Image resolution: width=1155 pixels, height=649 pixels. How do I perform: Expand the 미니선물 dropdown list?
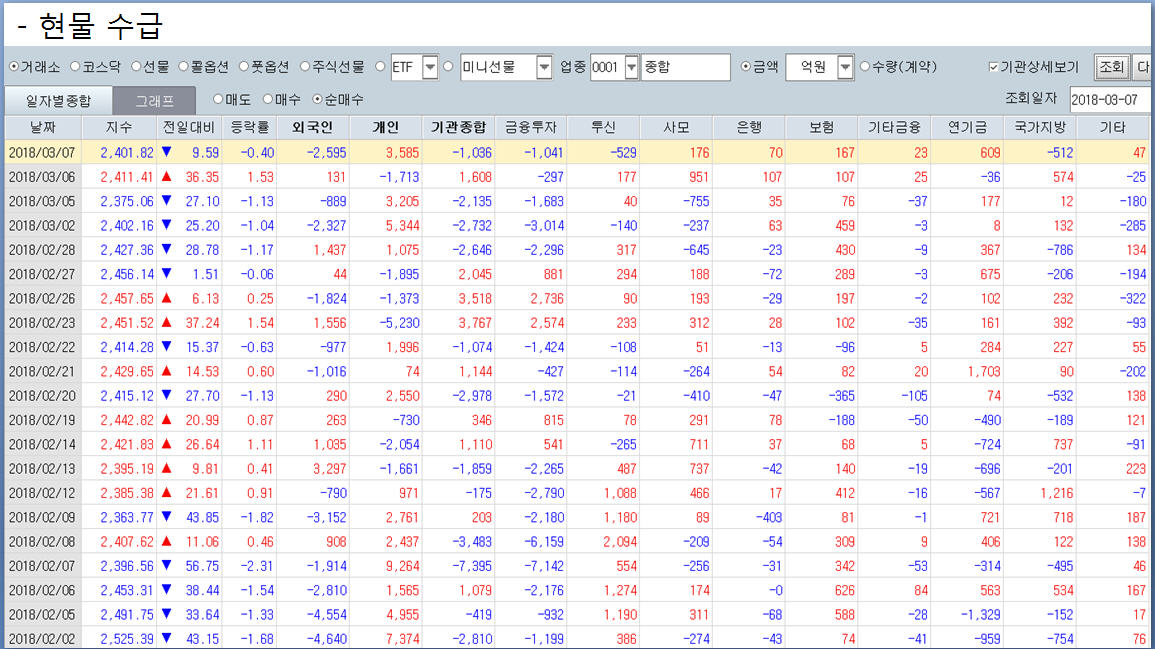544,67
